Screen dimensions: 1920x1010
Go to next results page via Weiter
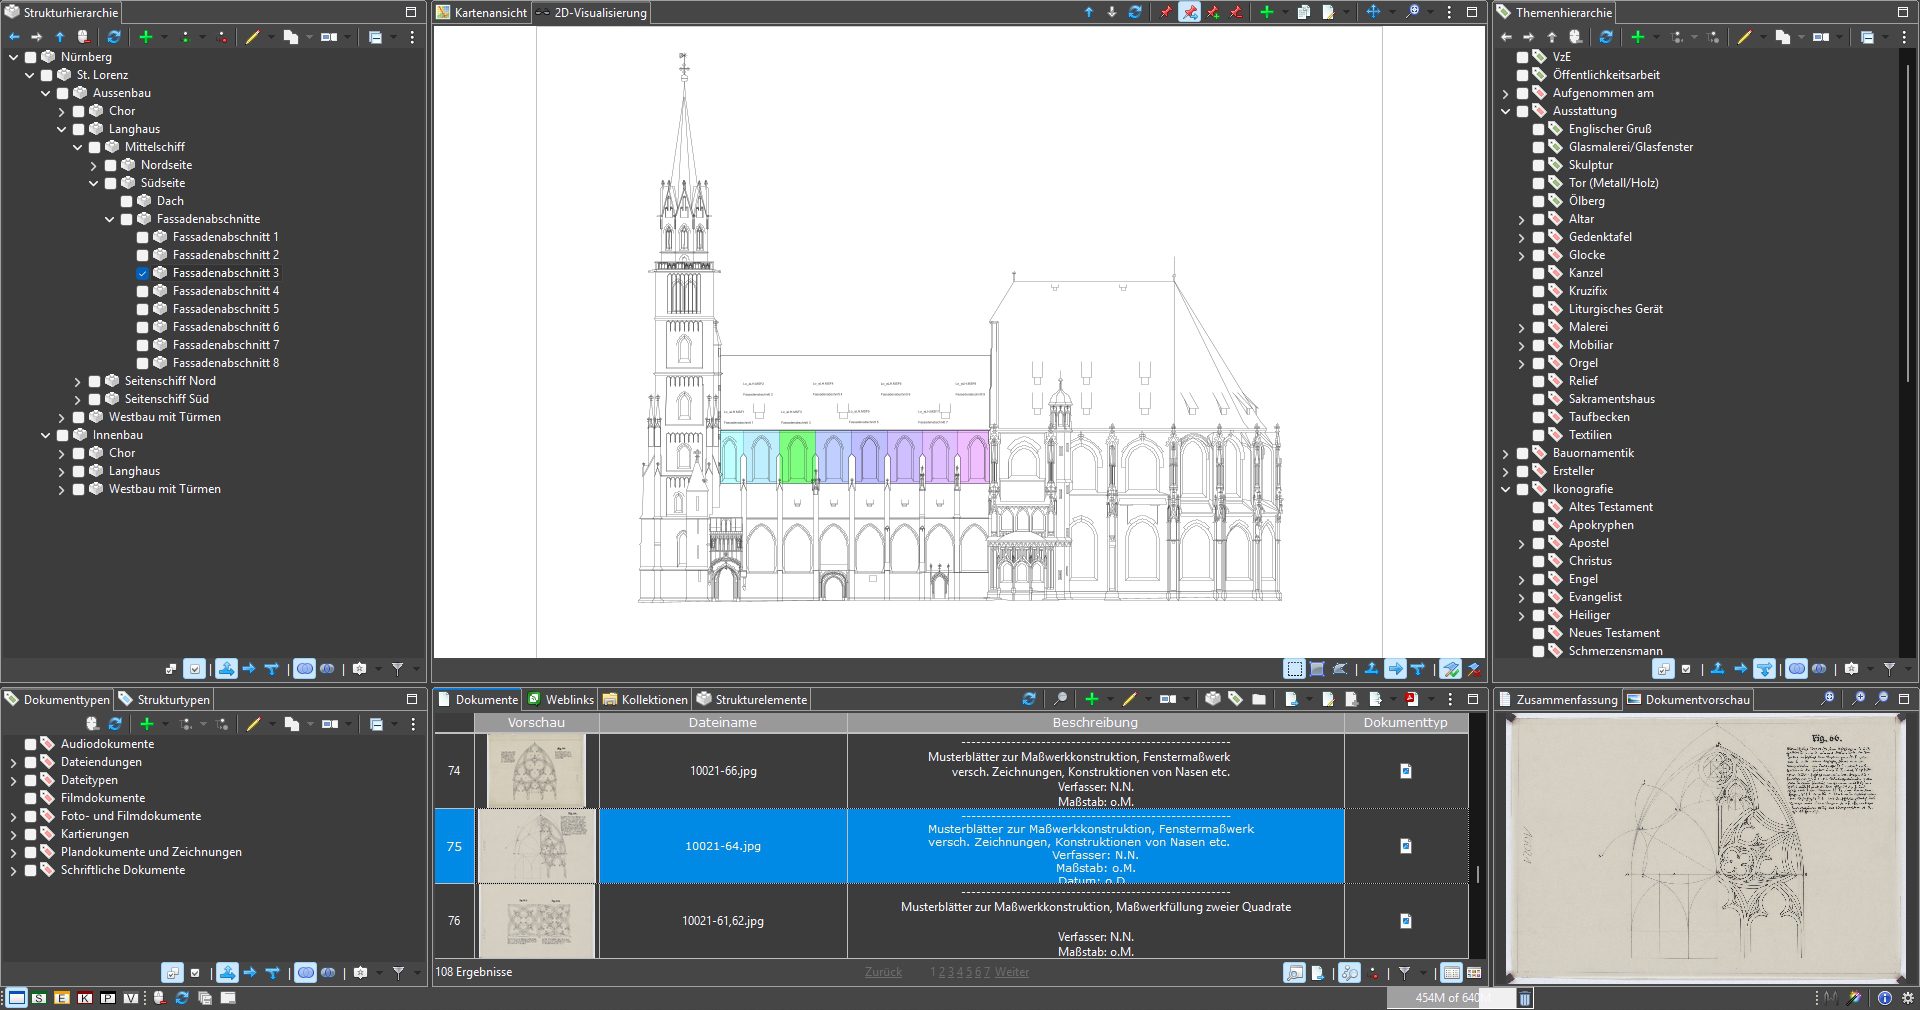pos(1011,972)
